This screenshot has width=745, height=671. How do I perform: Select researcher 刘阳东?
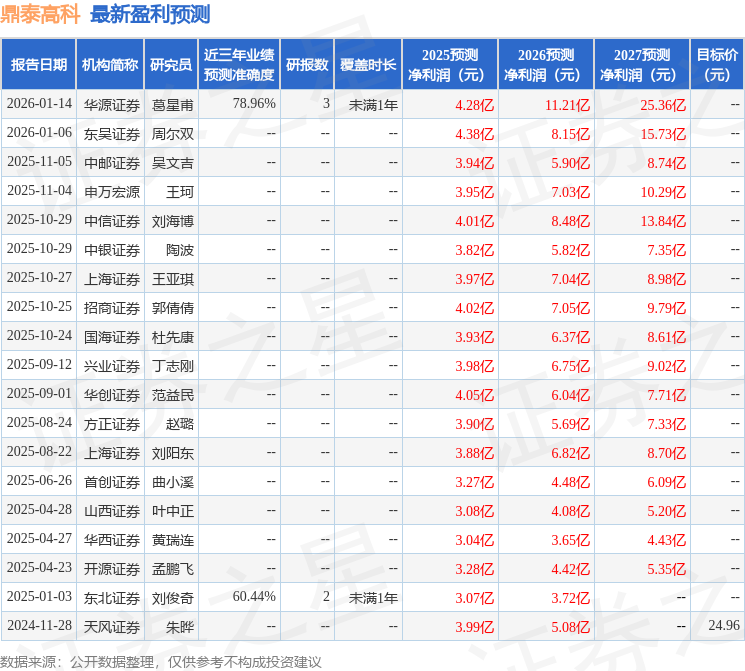tap(172, 453)
